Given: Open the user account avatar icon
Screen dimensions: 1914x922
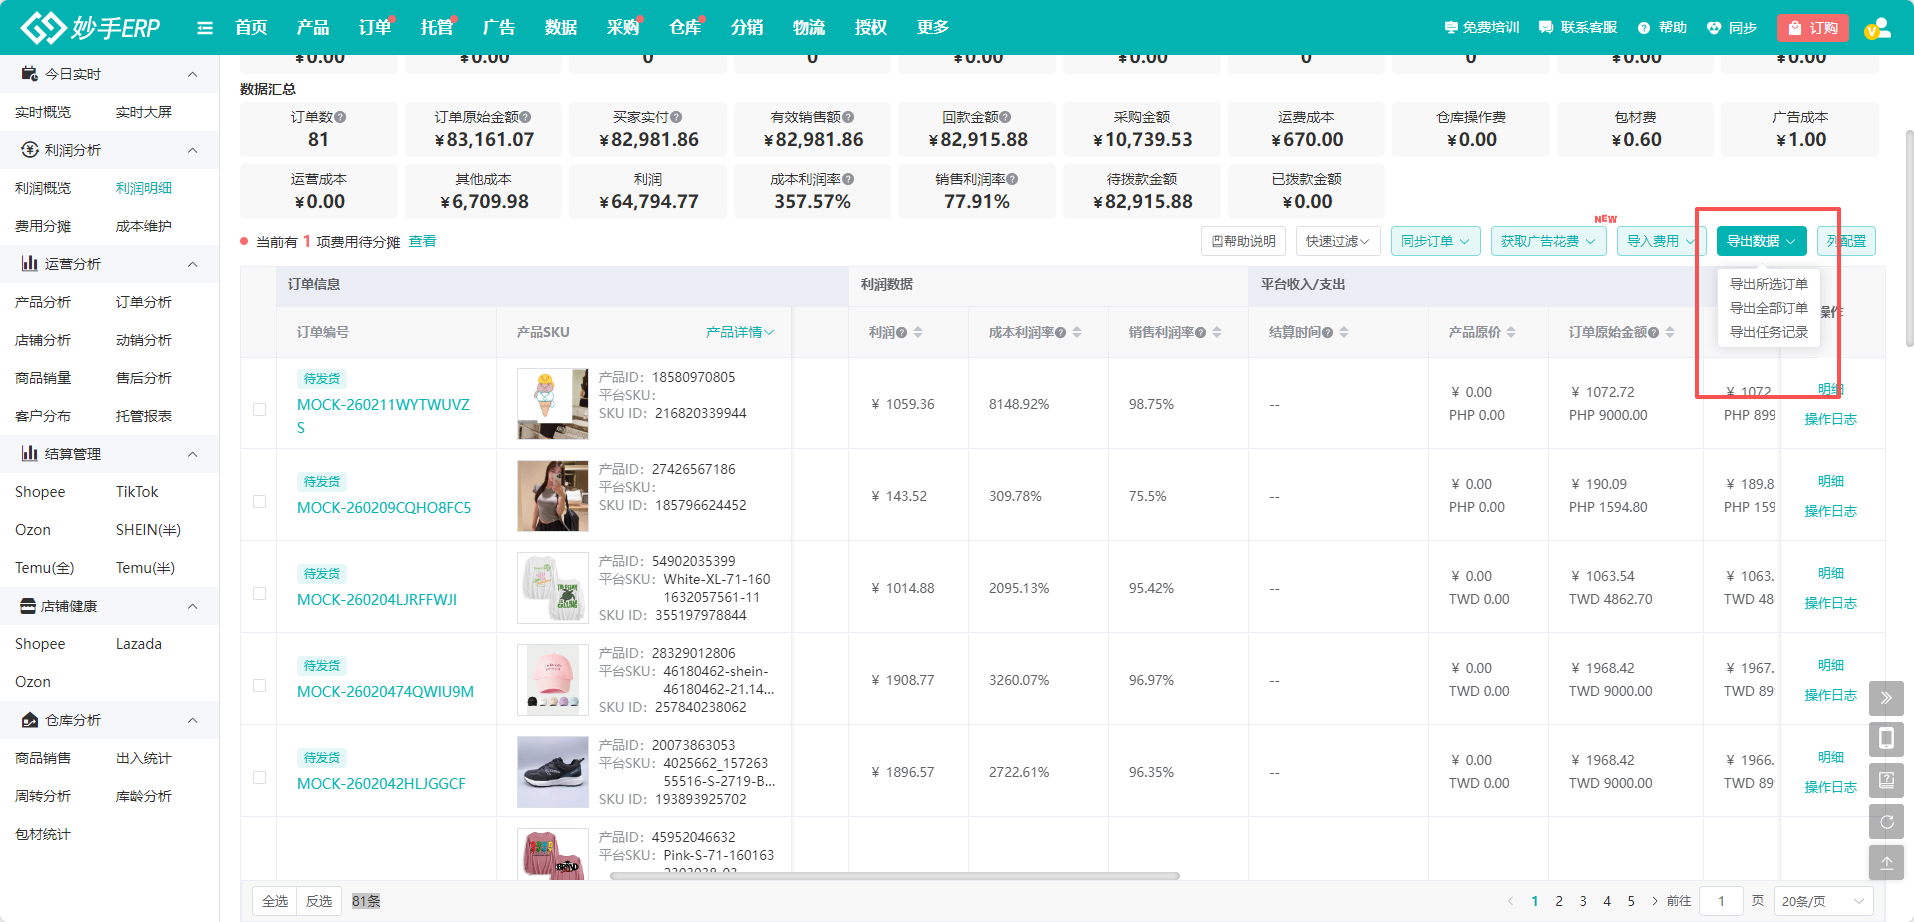Looking at the screenshot, I should [1877, 28].
